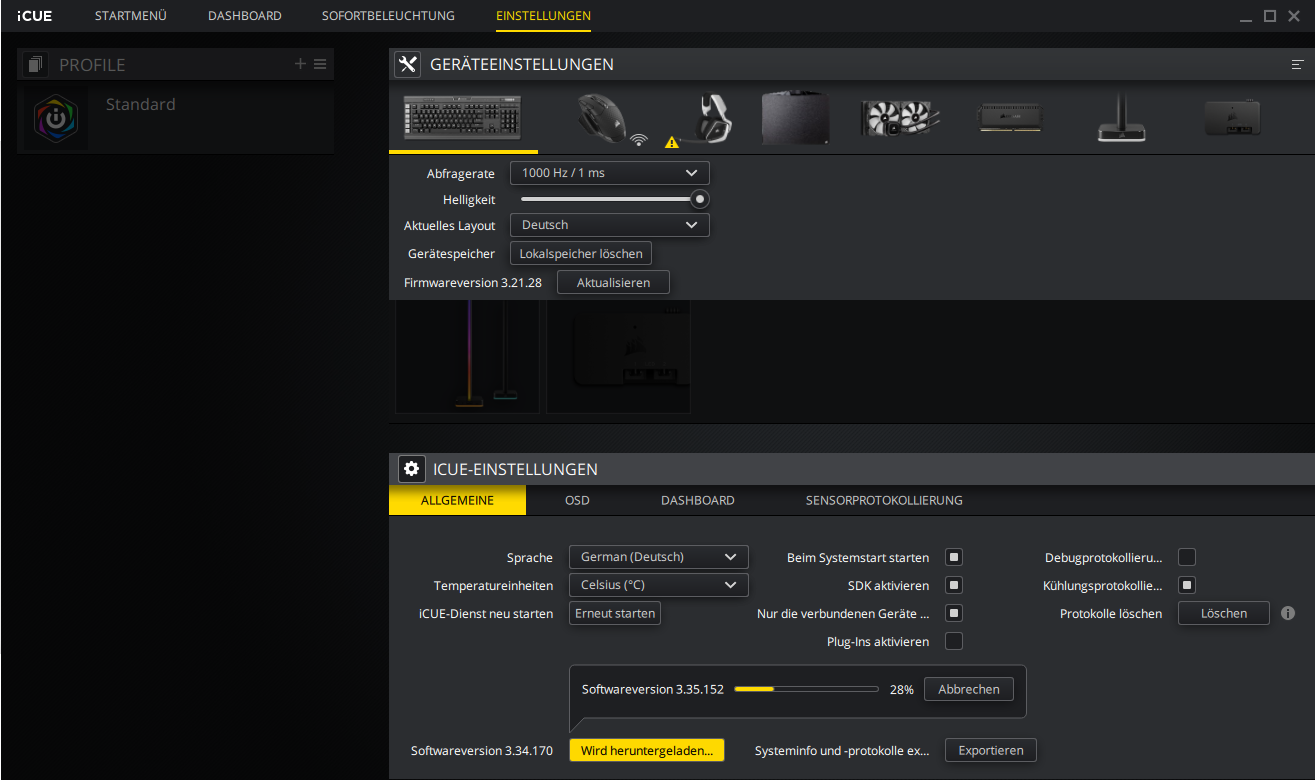Screen dimensions: 1315x780
Task: Select the mouse pad device
Action: coord(794,118)
